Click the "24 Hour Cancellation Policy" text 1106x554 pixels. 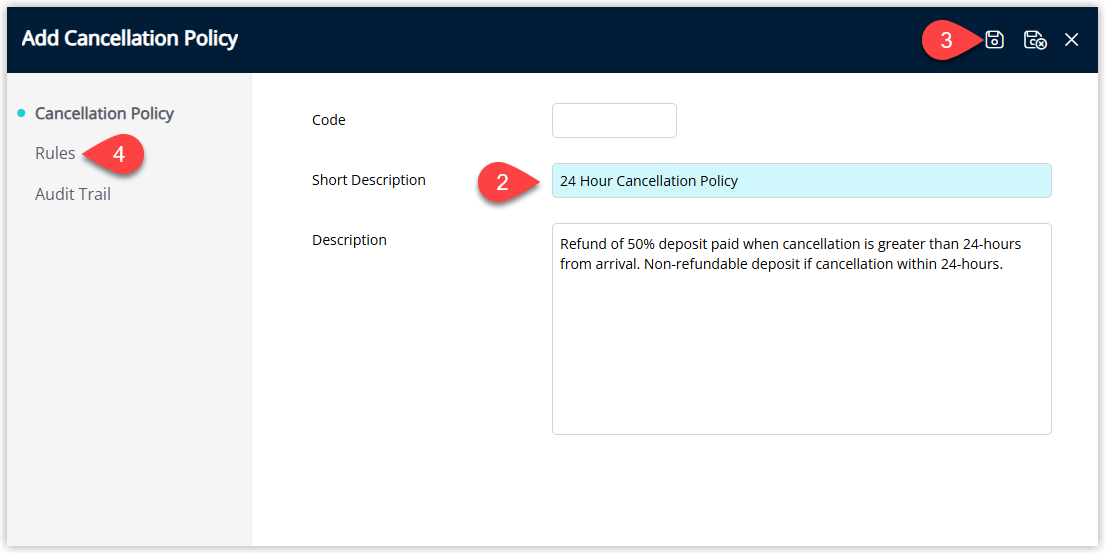(649, 181)
